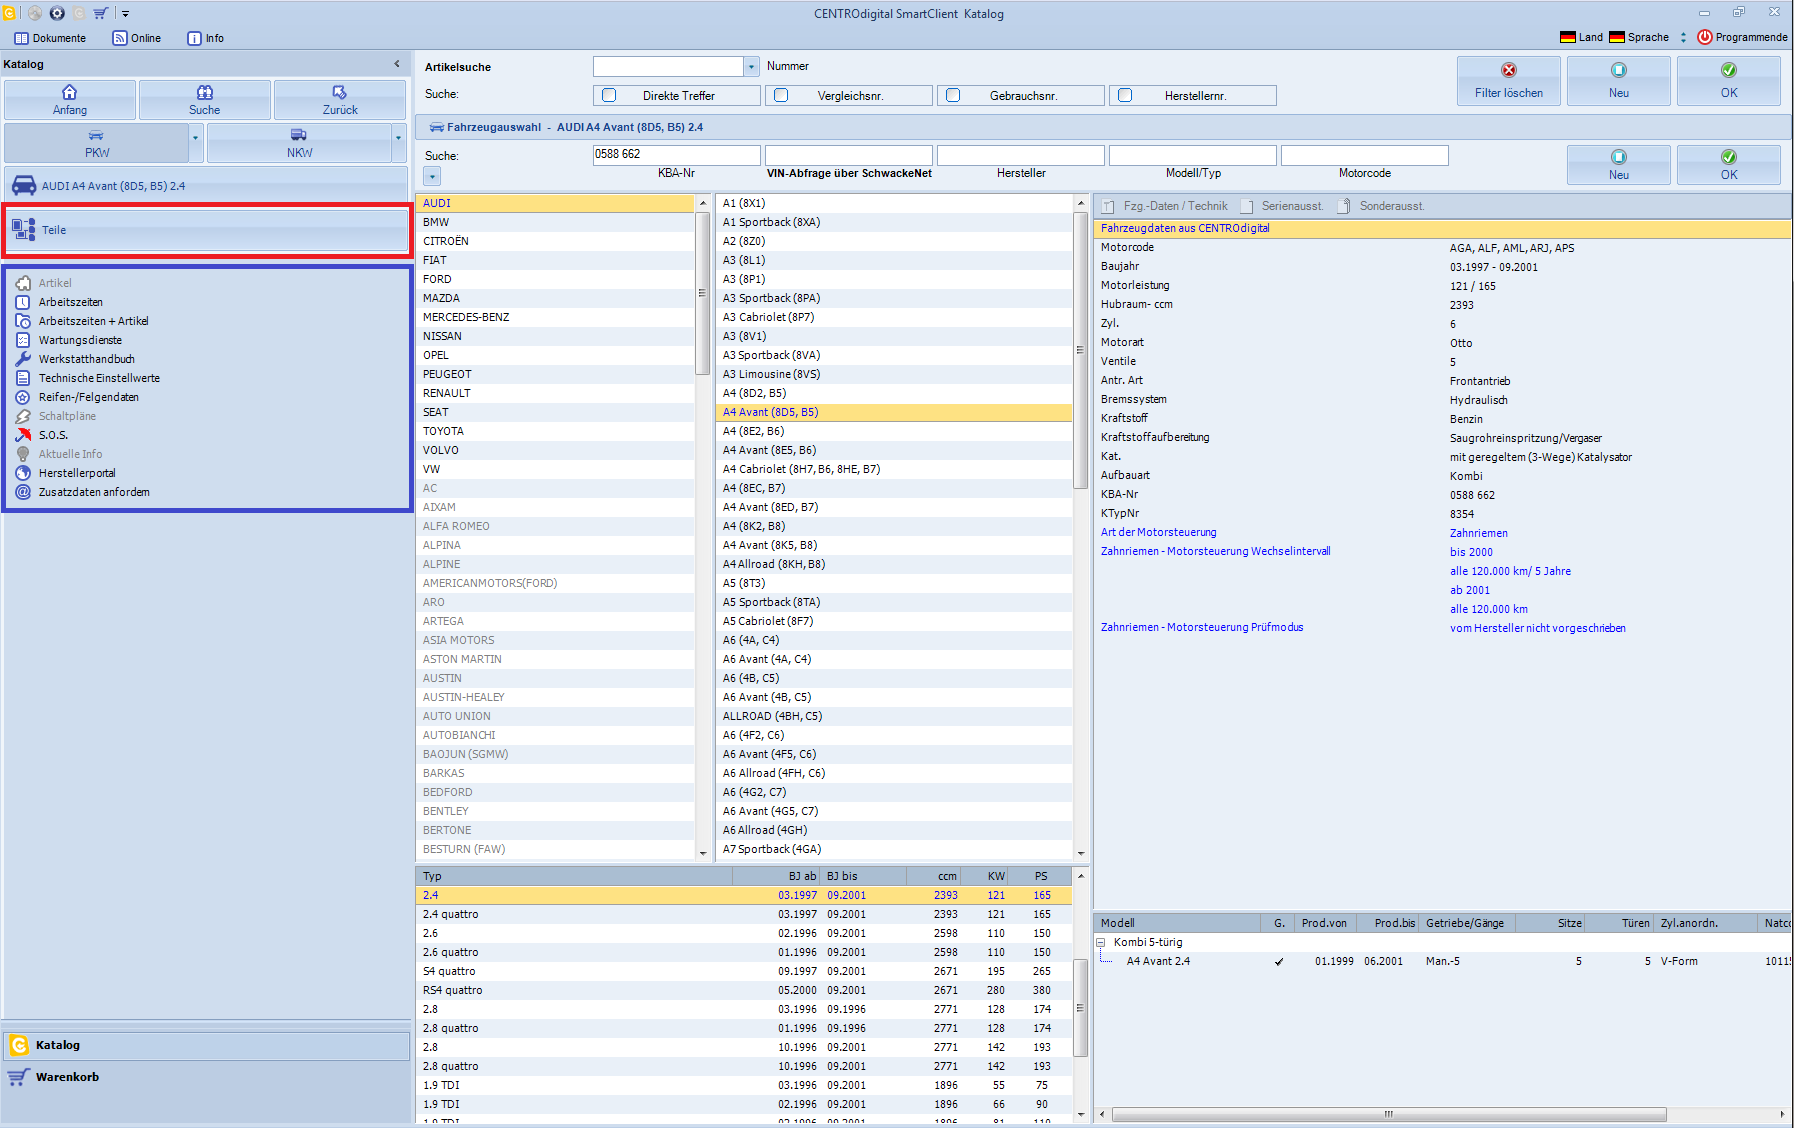Collapse the Katalog side panel
The height and width of the screenshot is (1128, 1794).
coord(397,64)
